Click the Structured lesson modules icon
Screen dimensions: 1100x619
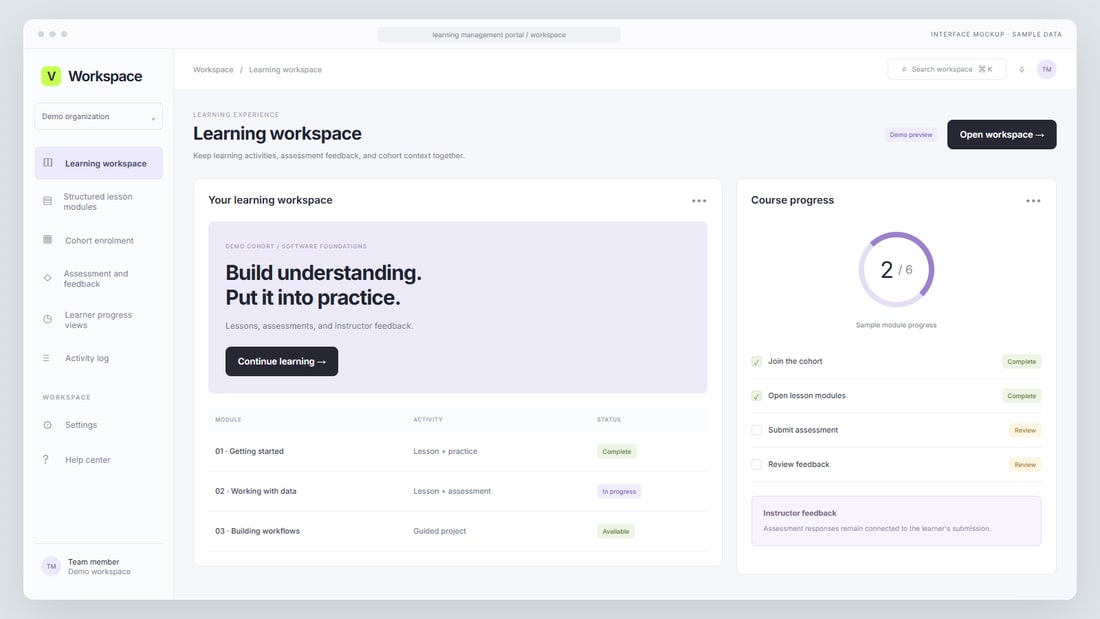(x=48, y=201)
